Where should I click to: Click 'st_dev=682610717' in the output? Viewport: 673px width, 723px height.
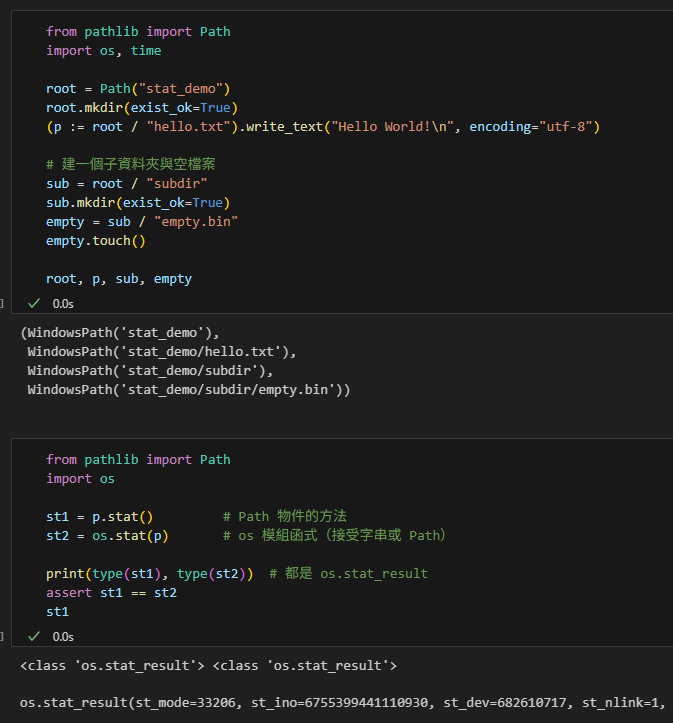pos(505,703)
